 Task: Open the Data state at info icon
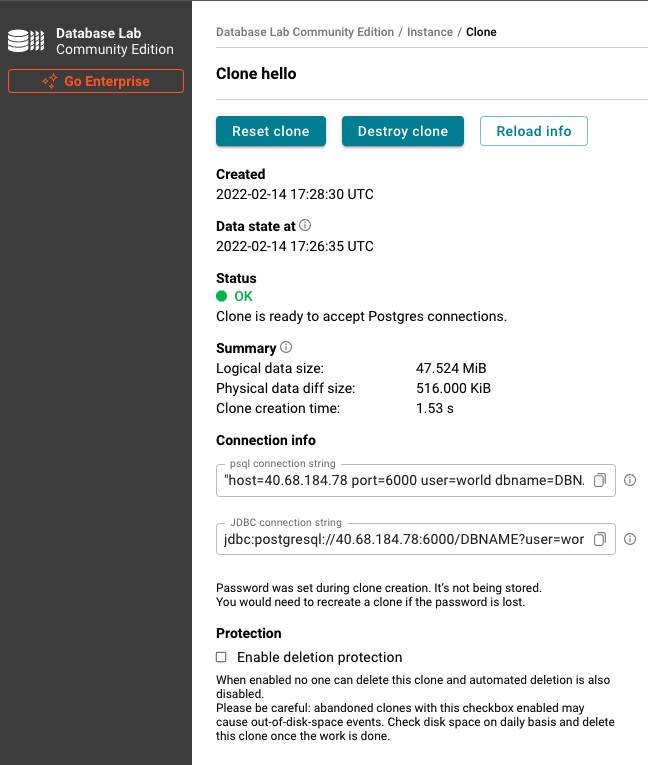[305, 225]
